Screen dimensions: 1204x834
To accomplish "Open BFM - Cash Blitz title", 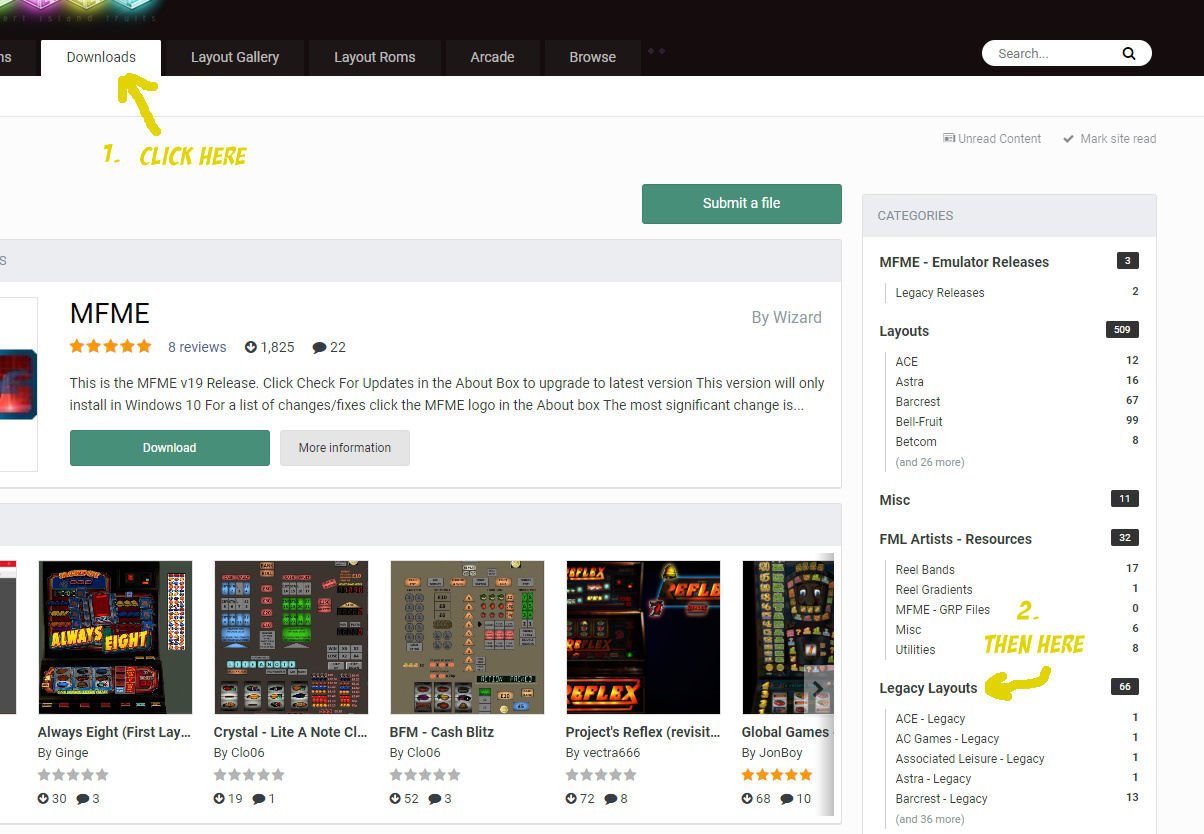I will (x=442, y=732).
